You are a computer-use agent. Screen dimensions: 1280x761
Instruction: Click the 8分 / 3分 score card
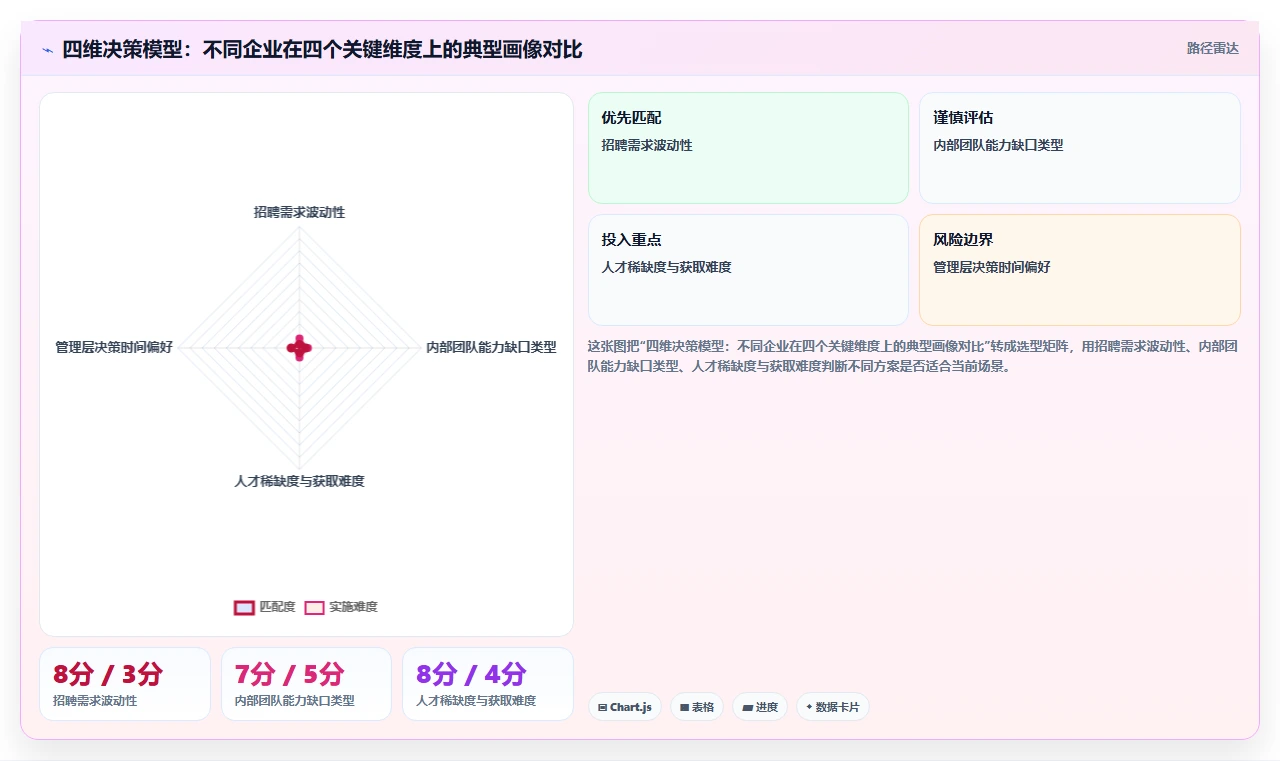click(125, 684)
